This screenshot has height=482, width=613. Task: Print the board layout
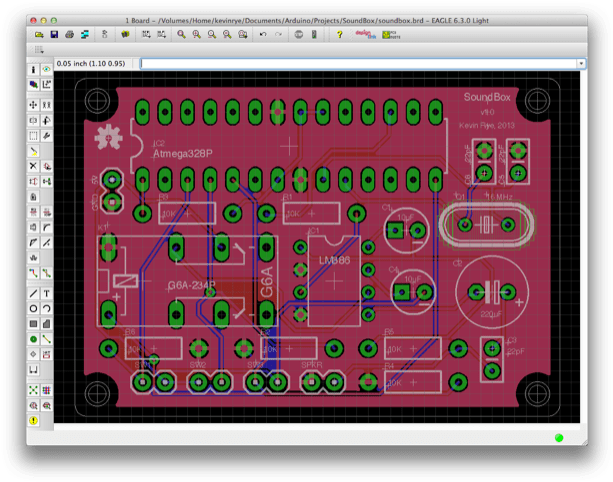coord(69,35)
